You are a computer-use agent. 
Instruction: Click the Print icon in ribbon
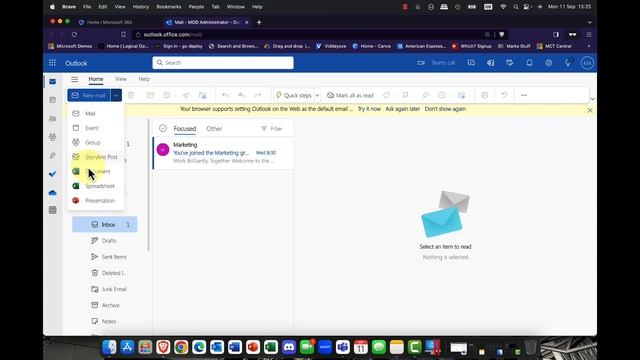tap(484, 95)
